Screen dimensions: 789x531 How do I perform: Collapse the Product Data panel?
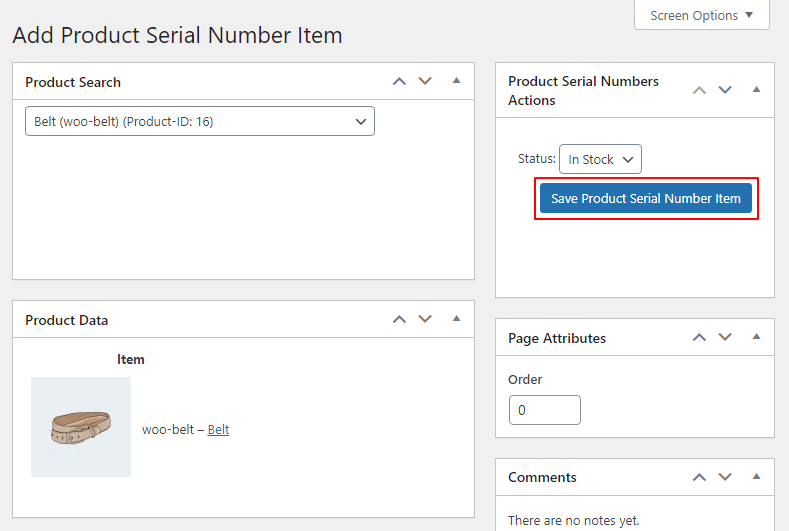point(456,319)
